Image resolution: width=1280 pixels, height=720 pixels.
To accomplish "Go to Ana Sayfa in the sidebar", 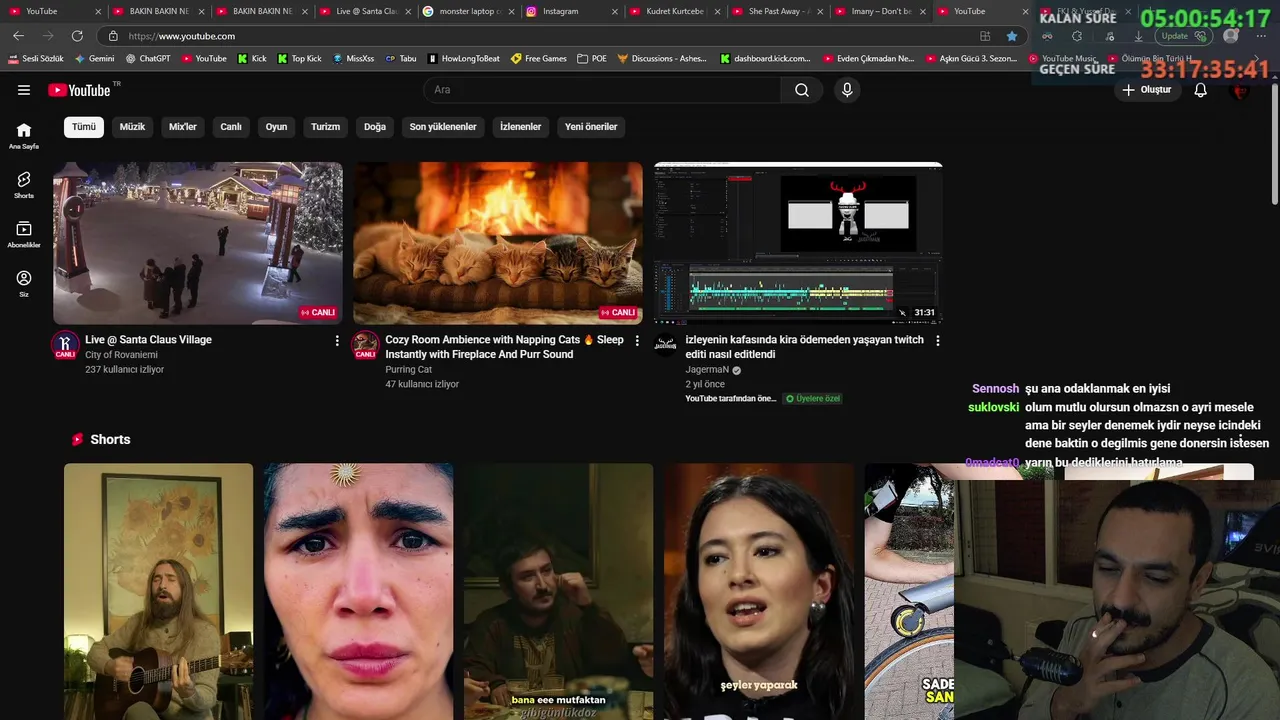I will point(24,136).
